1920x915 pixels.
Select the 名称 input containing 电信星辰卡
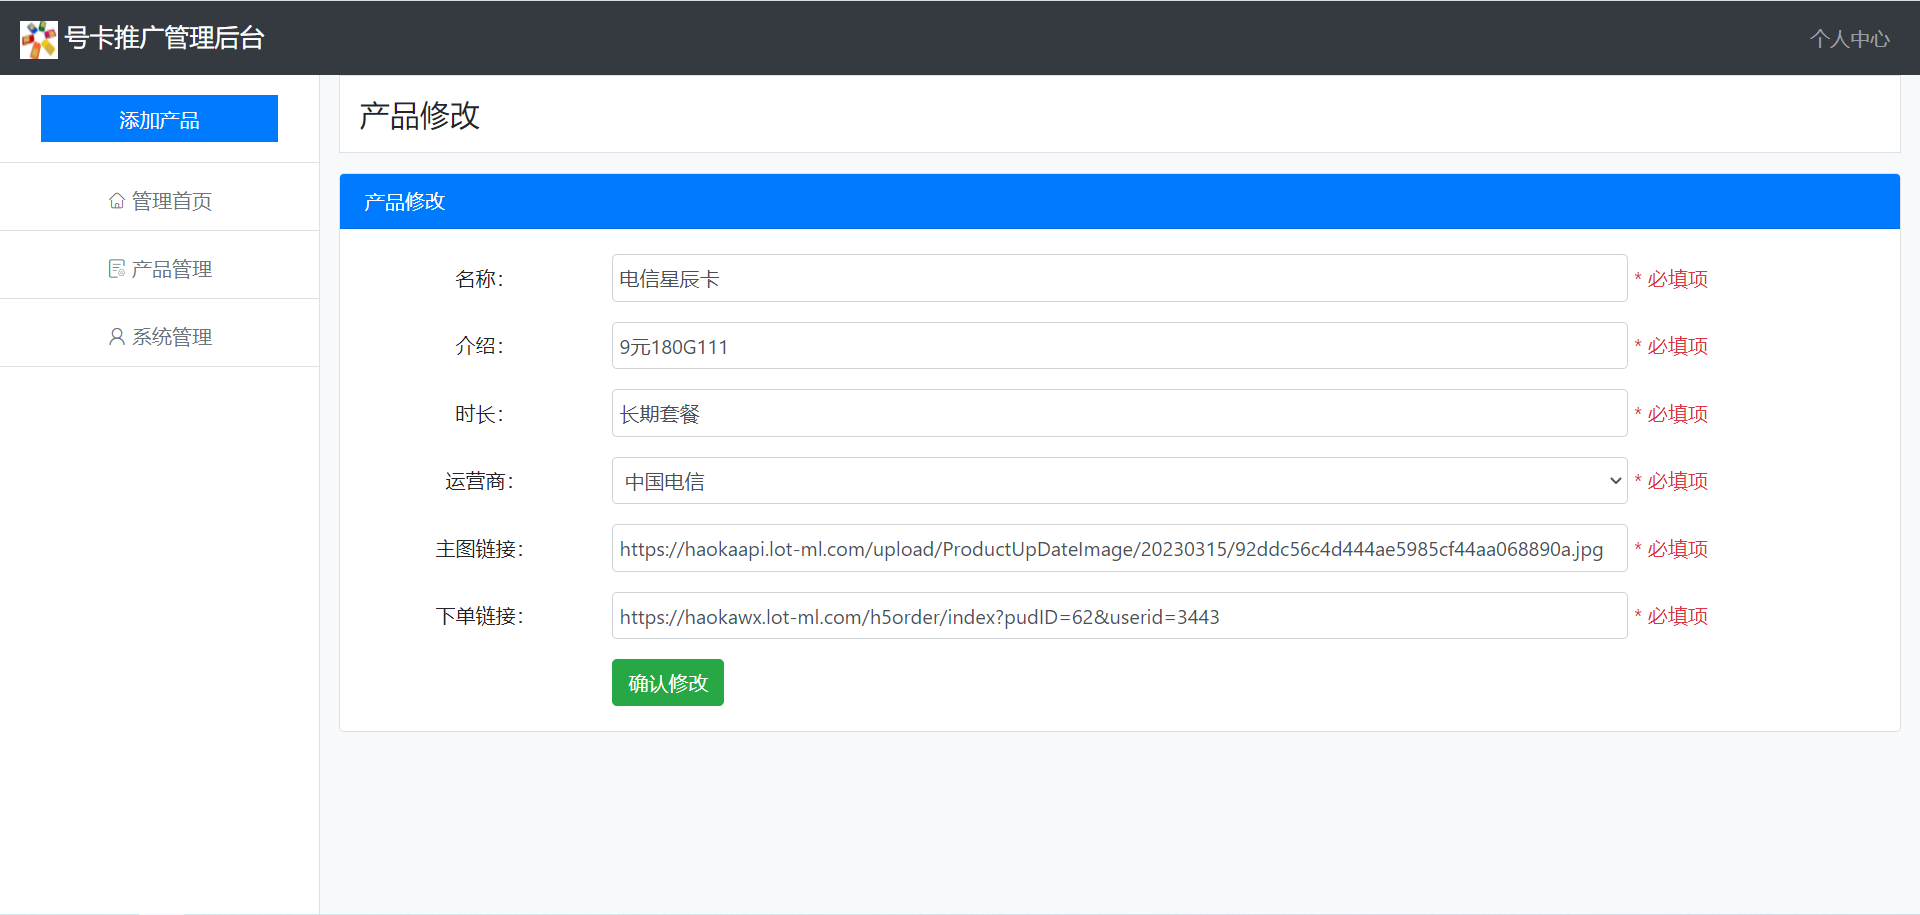(1118, 278)
